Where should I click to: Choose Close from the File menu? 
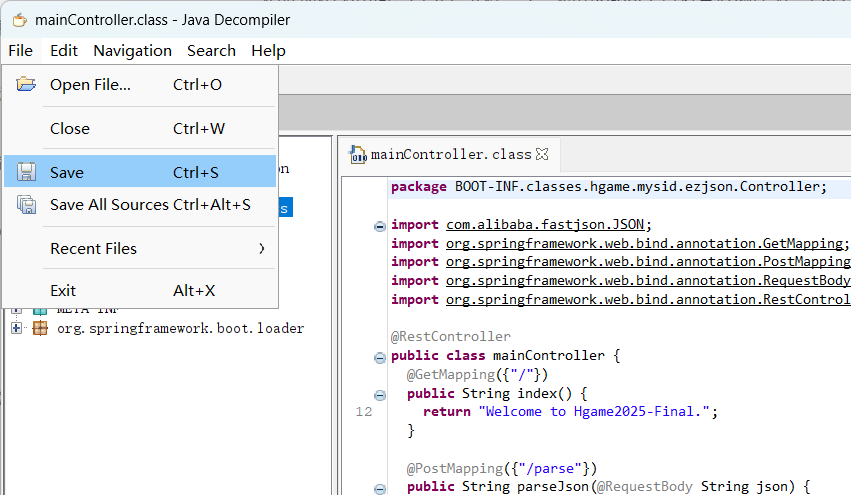[140, 129]
